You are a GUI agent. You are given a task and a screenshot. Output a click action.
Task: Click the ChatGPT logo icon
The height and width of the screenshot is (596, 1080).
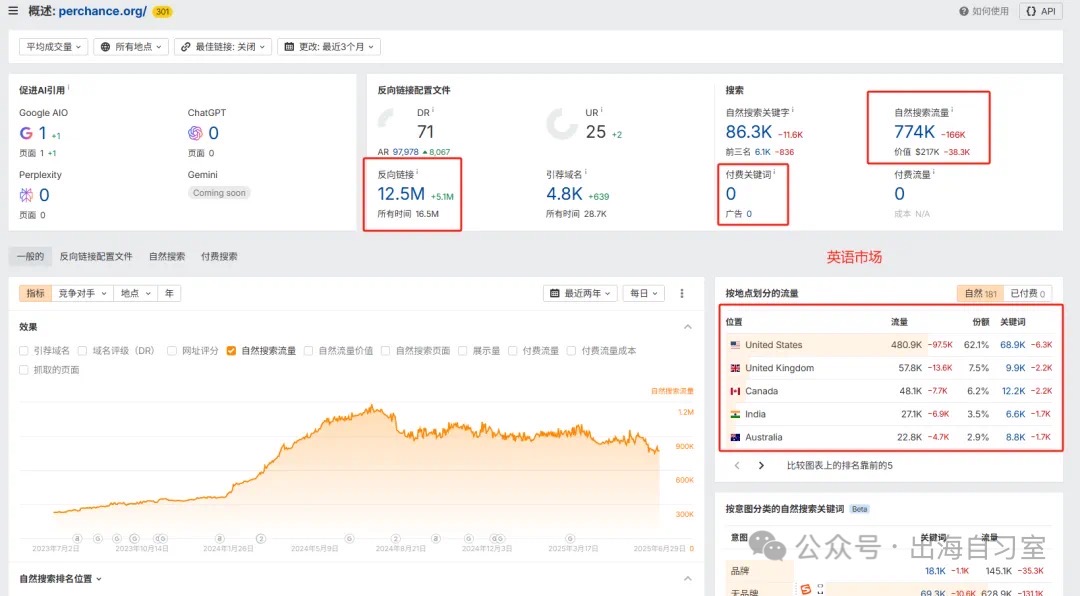[195, 133]
